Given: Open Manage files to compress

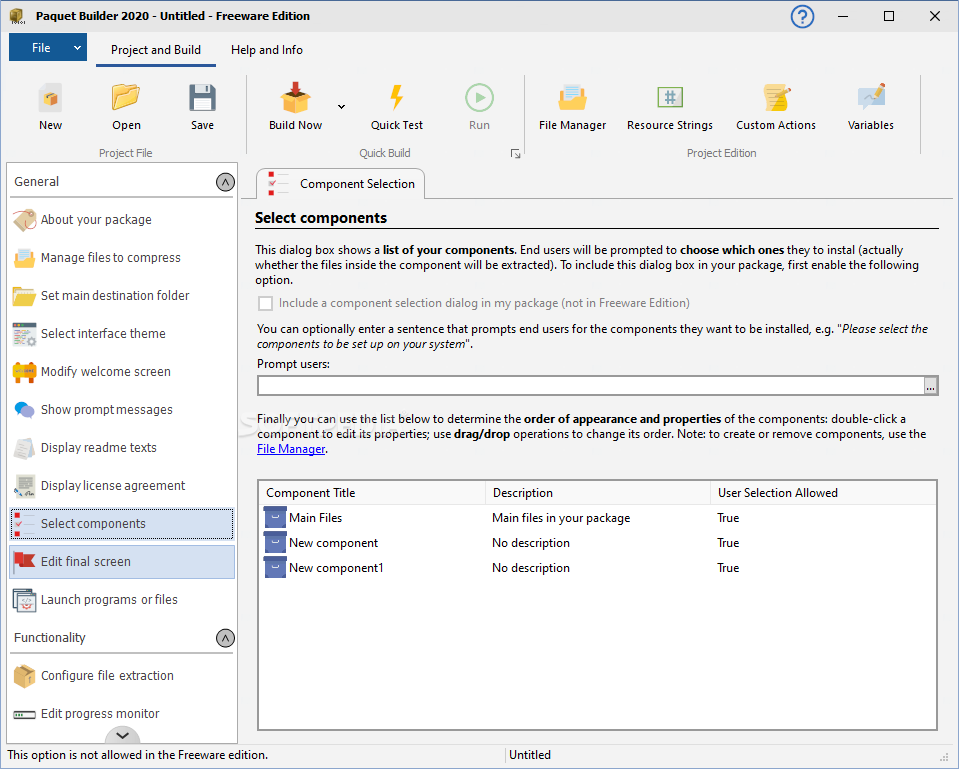Looking at the screenshot, I should coord(122,258).
